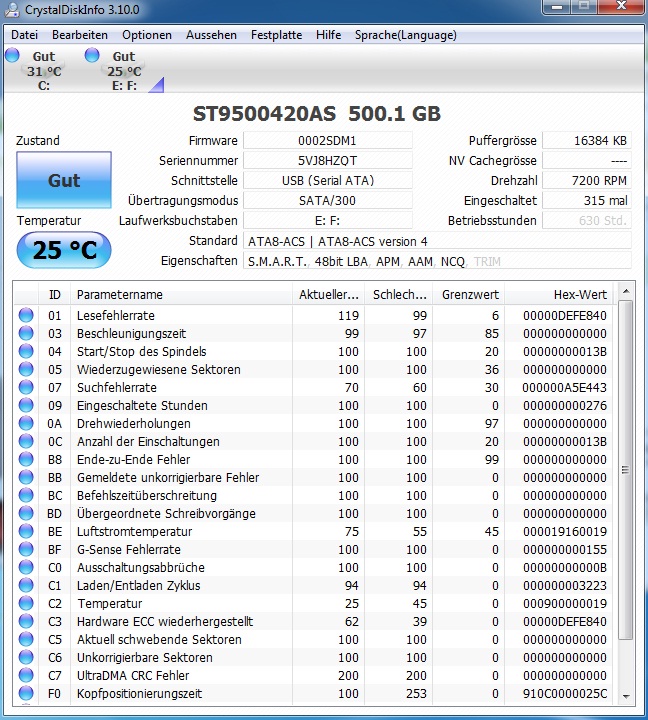Screen dimensions: 648x720
Task: Click status orb of Unkorrigierbare Sektoren row
Action: pos(26,657)
